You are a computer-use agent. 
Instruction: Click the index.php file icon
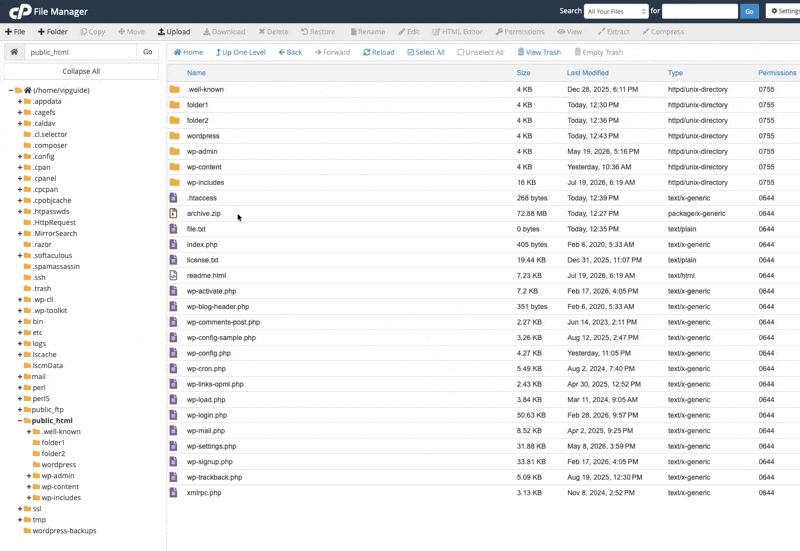pyautogui.click(x=173, y=244)
